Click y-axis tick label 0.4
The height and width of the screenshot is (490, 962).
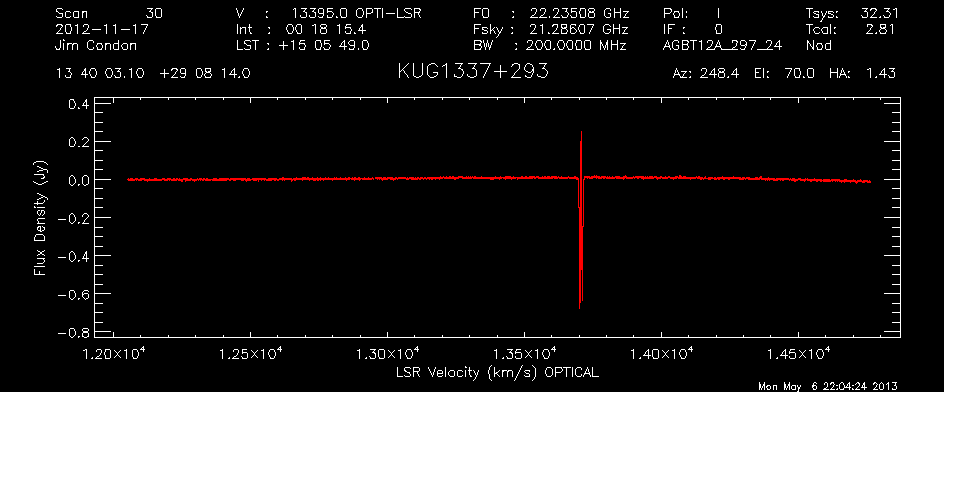pyautogui.click(x=79, y=104)
